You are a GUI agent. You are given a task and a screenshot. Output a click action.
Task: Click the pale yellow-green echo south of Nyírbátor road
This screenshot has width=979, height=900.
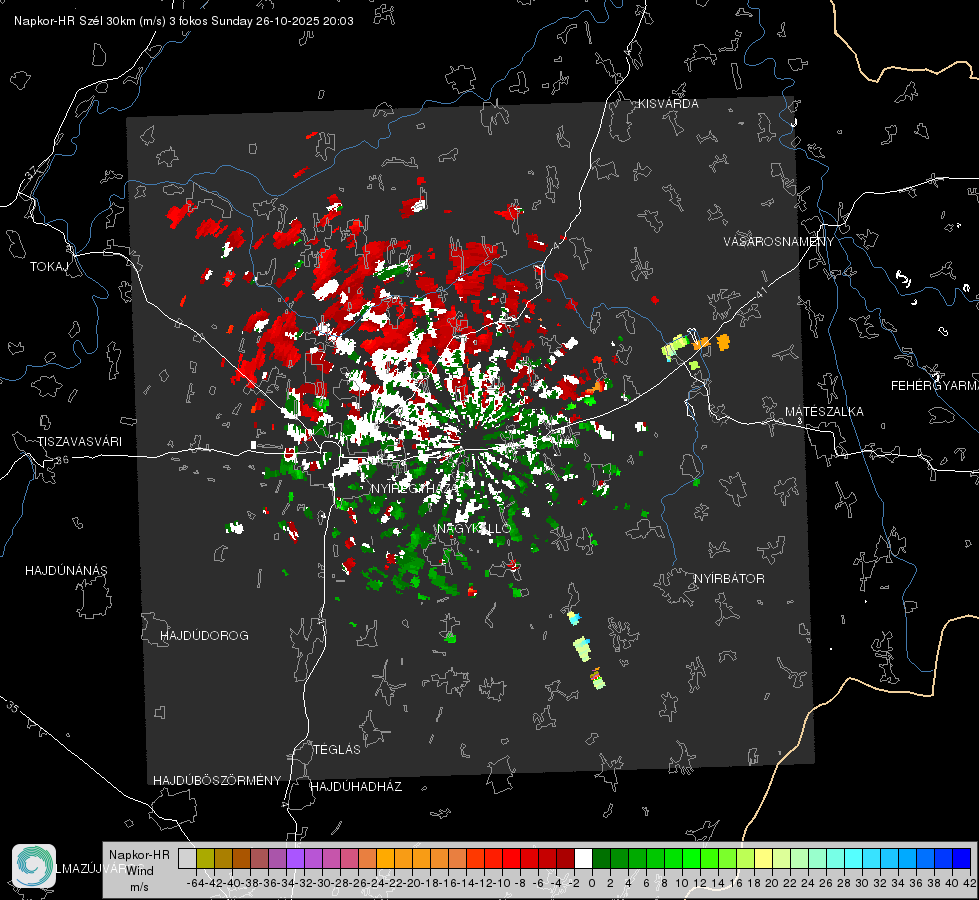tap(583, 650)
